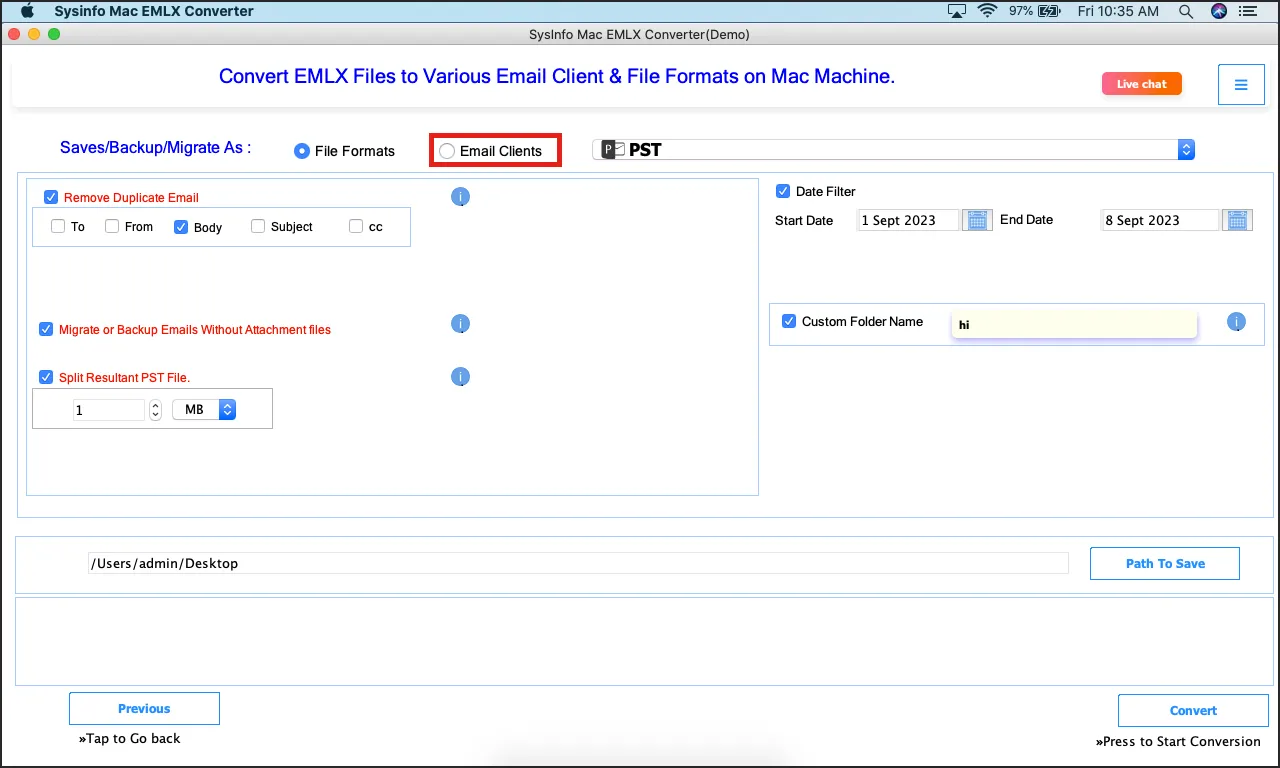Click the save path field /Users/admin/Desktop
The image size is (1280, 768).
(x=578, y=563)
